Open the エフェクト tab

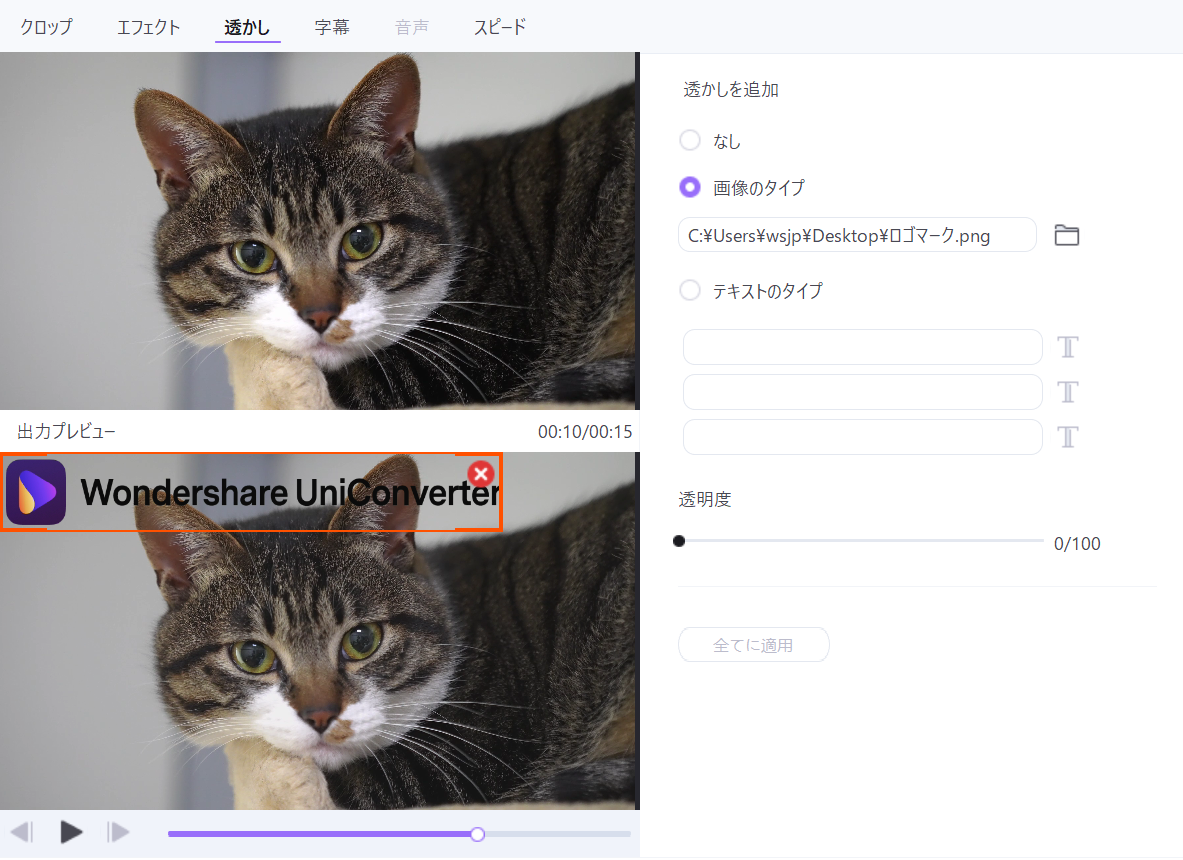(148, 27)
